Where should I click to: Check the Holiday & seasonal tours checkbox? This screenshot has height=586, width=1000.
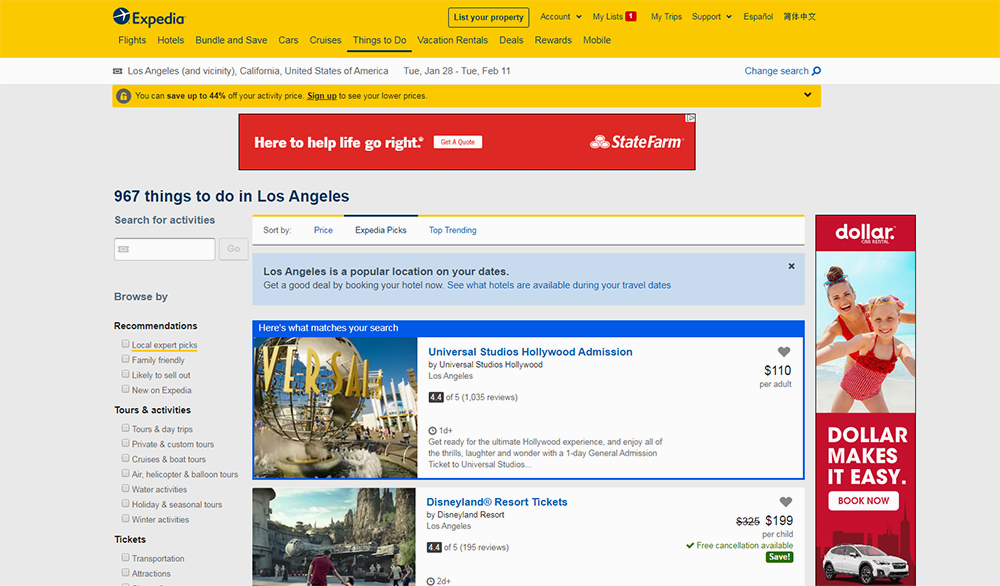tap(126, 503)
